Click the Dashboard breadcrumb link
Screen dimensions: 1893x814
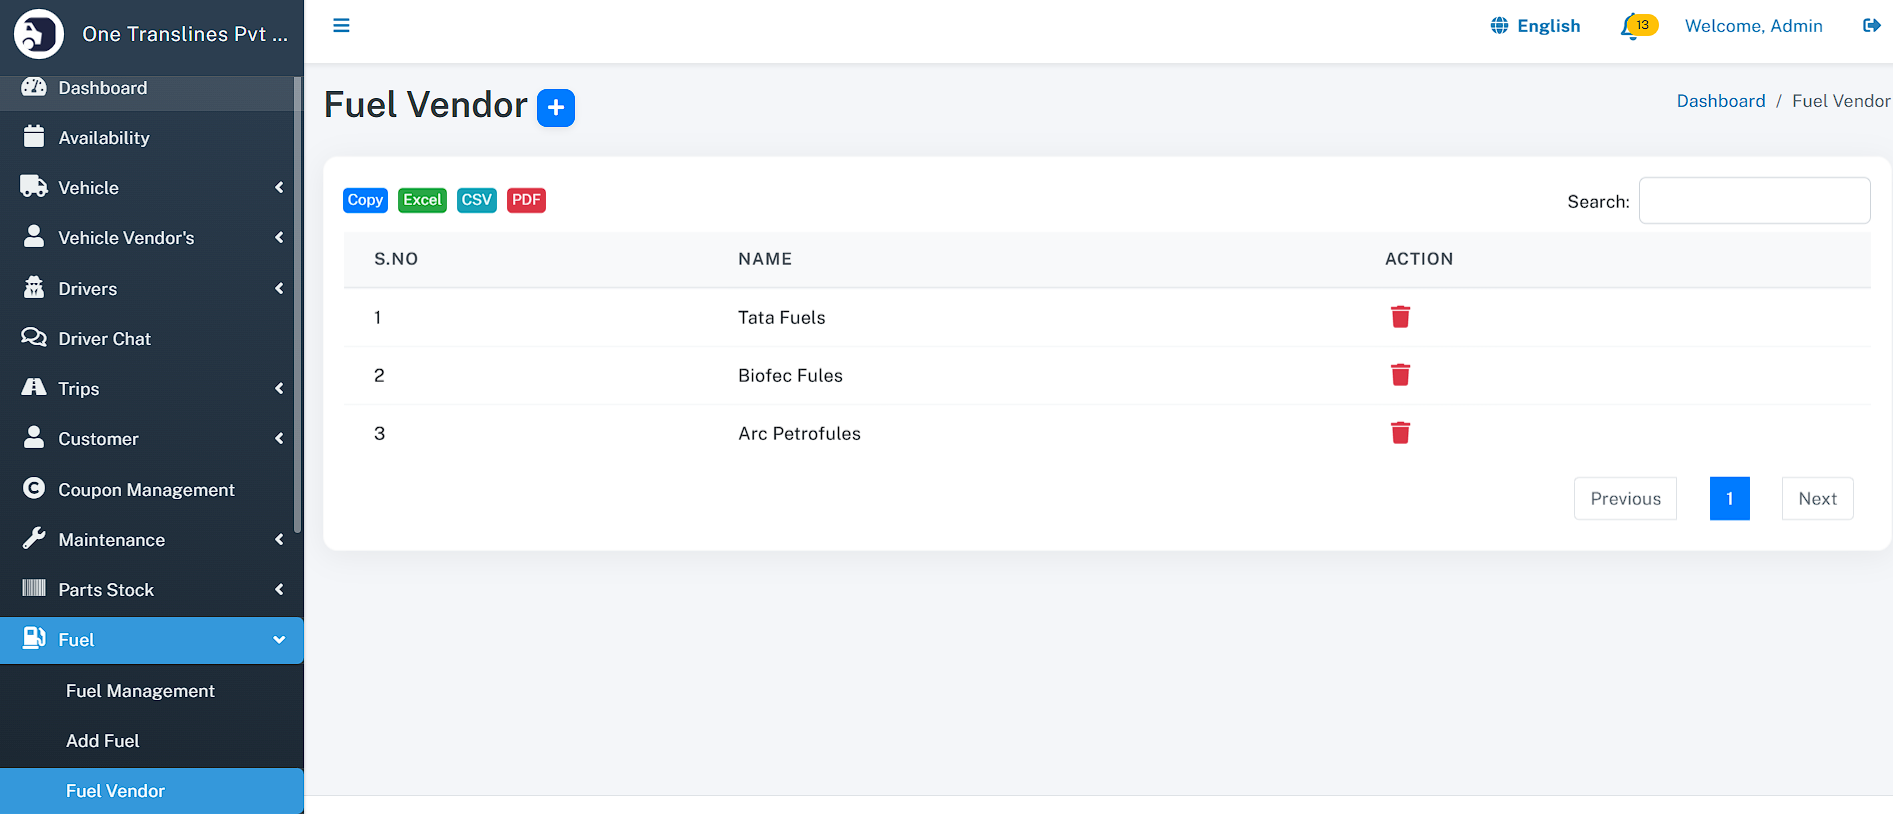1720,101
